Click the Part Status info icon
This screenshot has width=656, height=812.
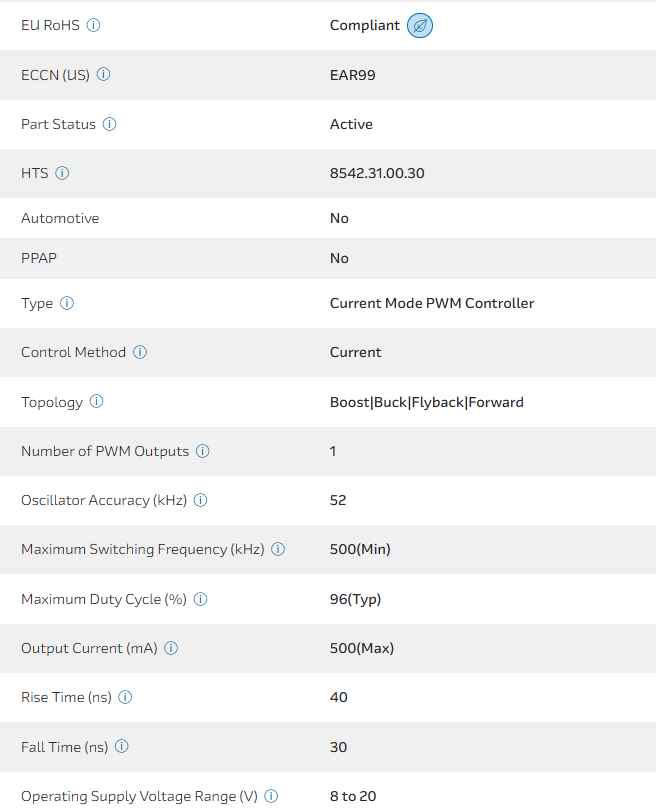[x=110, y=124]
